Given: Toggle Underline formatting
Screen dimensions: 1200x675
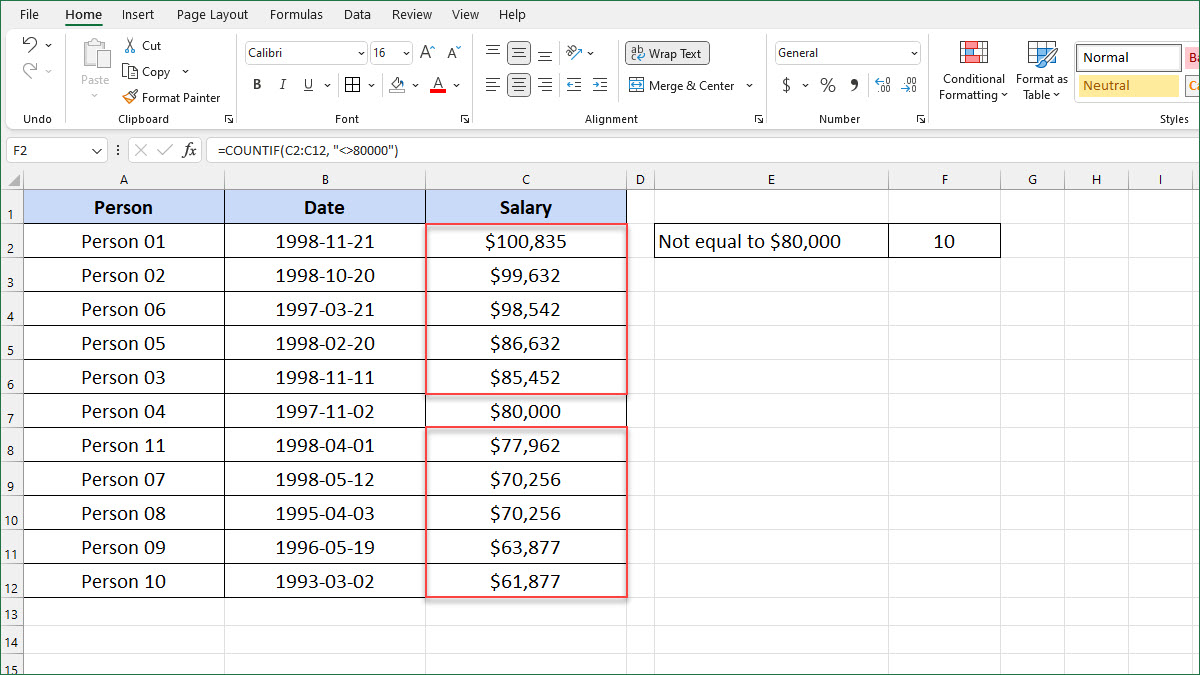Looking at the screenshot, I should click(308, 85).
